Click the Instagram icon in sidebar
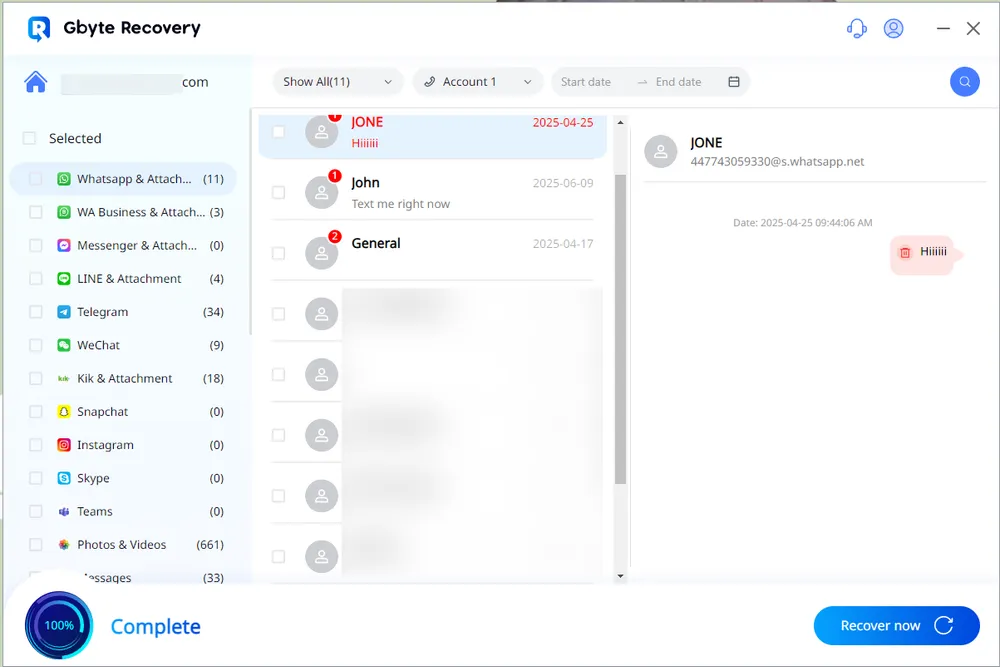The image size is (1000, 667). (64, 445)
